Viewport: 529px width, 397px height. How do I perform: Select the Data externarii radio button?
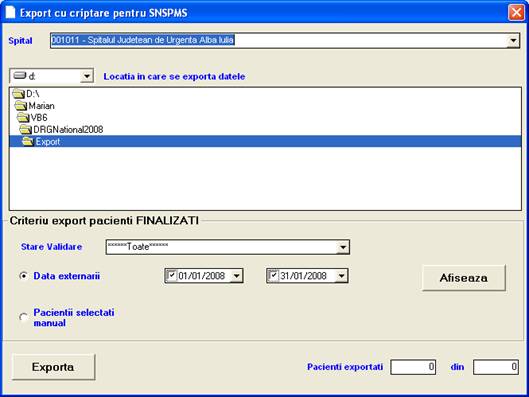pos(24,276)
